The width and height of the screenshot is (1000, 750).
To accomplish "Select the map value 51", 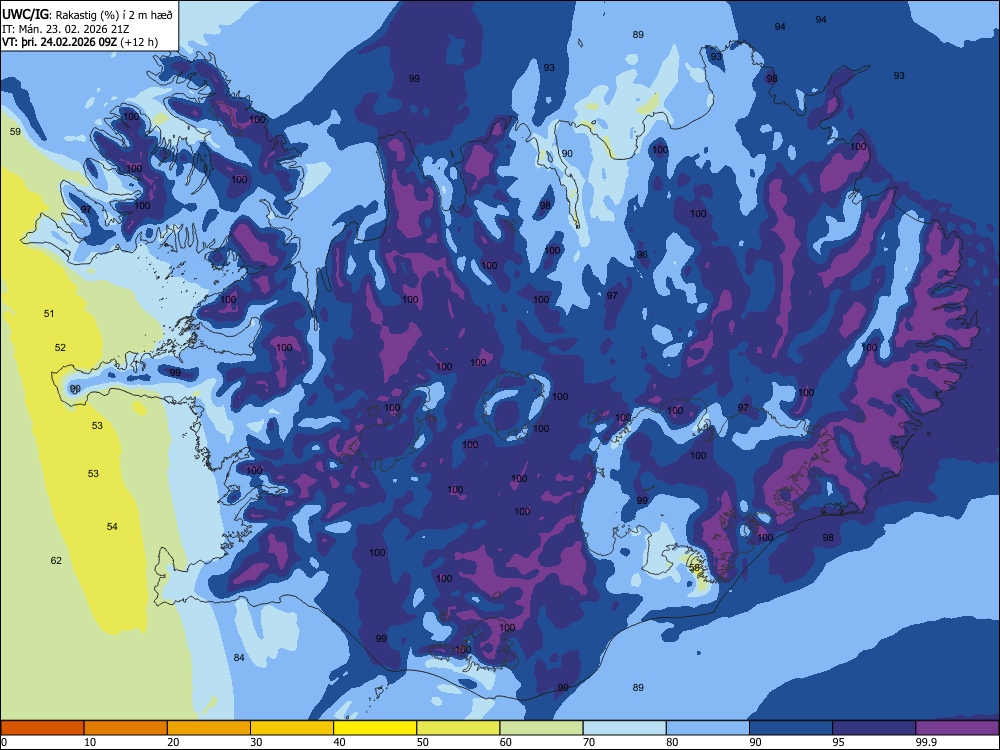I will 49,313.
